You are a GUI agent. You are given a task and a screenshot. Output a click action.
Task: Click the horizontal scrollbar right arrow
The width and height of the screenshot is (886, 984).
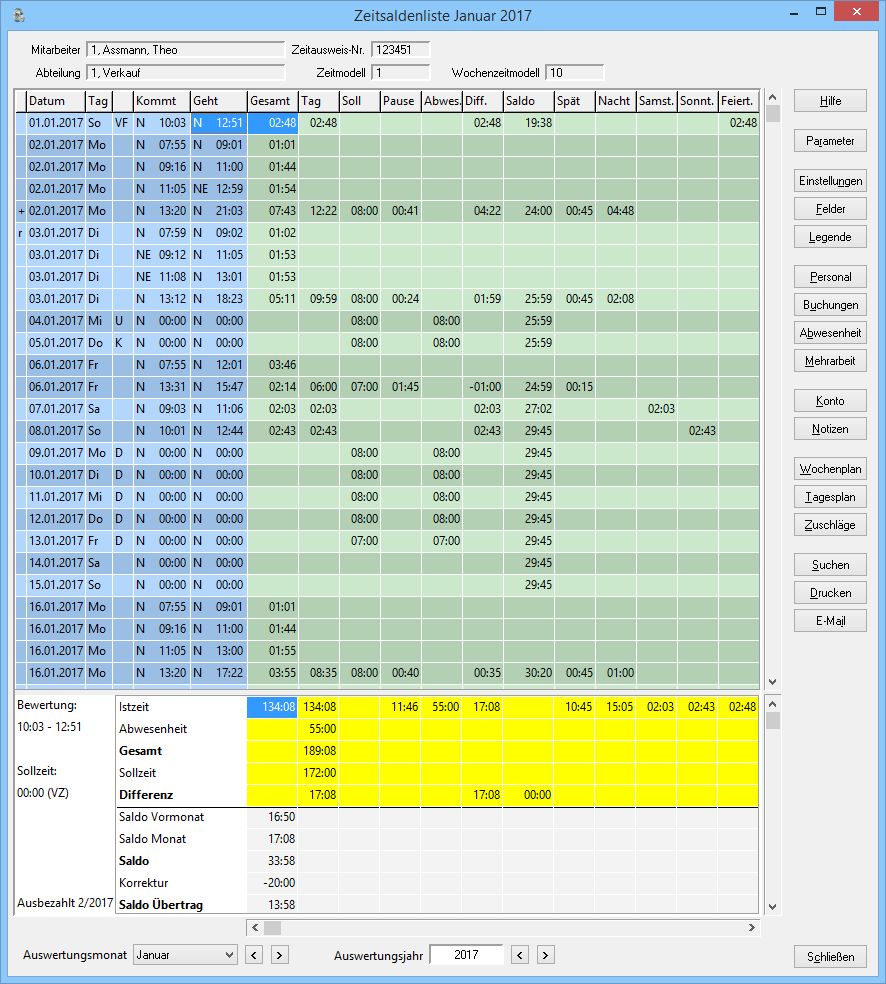[752, 928]
